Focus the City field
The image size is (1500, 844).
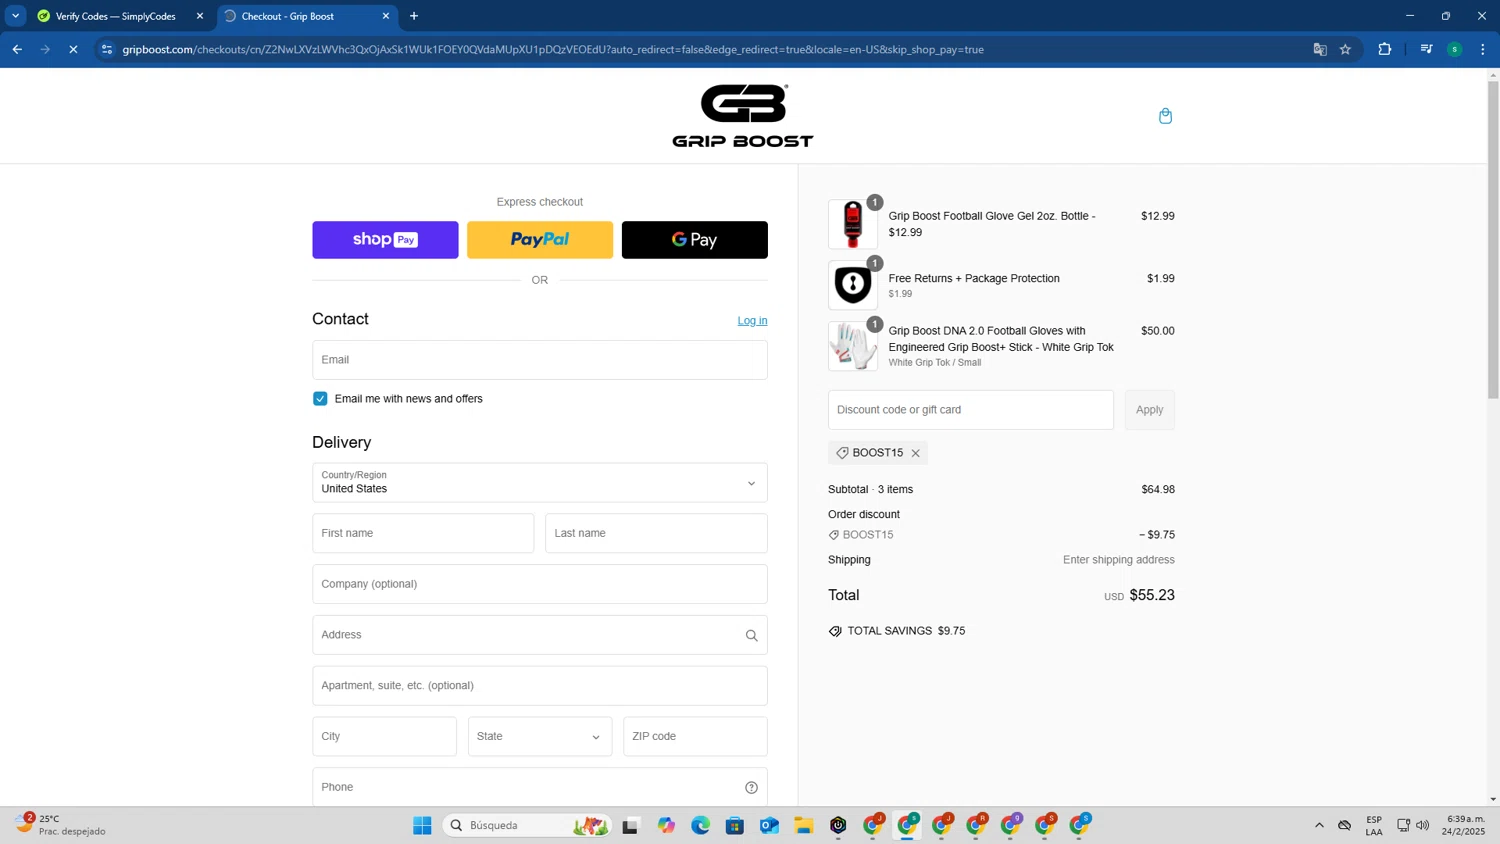pos(384,737)
